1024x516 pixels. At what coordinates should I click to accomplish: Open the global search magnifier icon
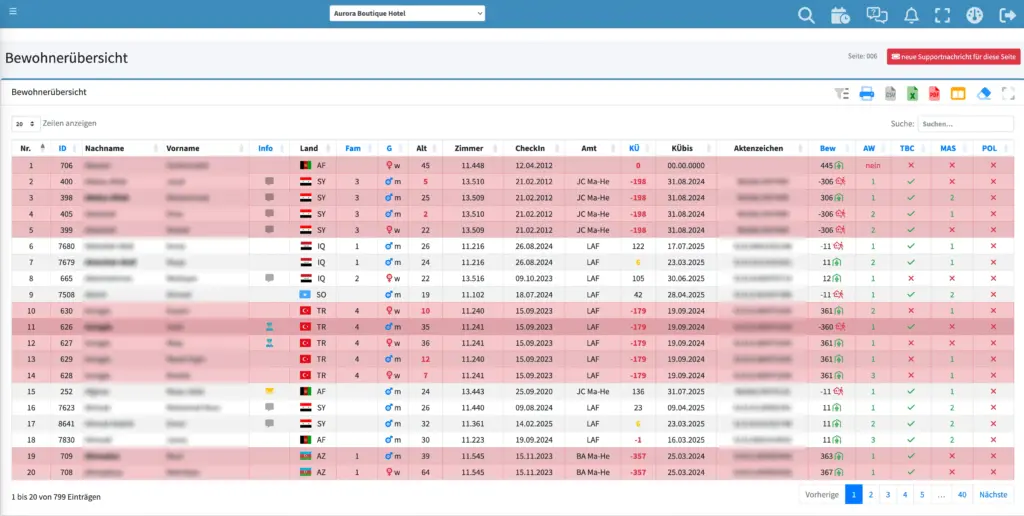point(807,16)
